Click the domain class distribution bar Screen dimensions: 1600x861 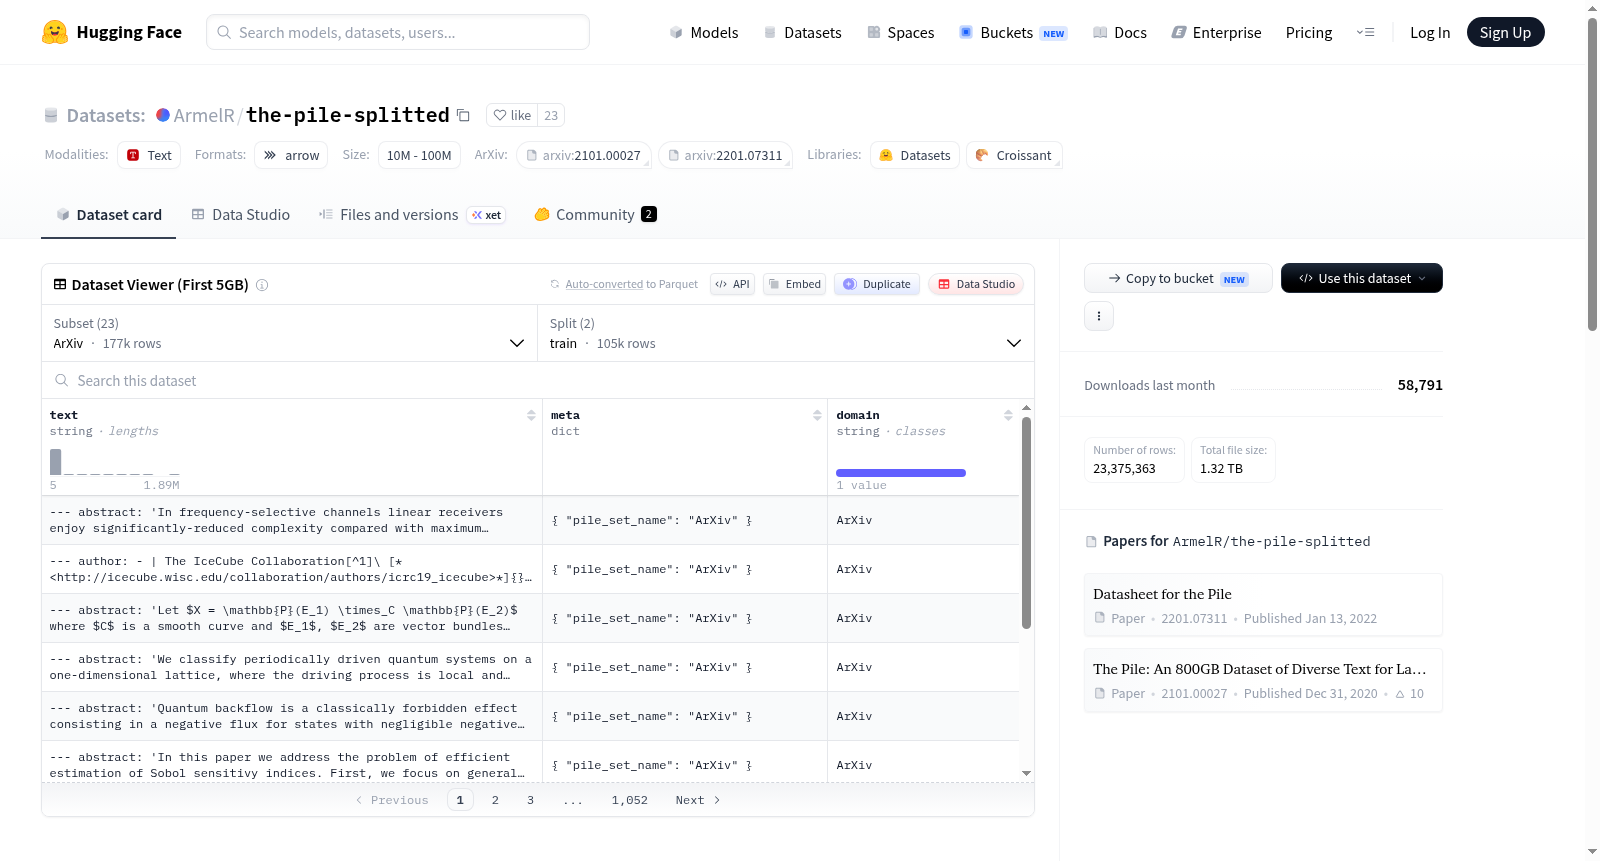click(x=901, y=473)
